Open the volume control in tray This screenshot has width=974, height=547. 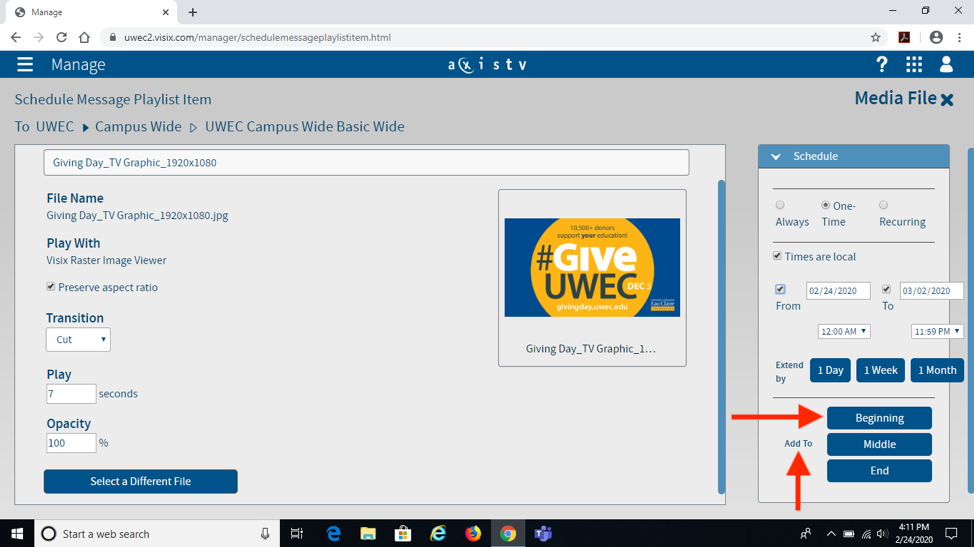(x=882, y=533)
